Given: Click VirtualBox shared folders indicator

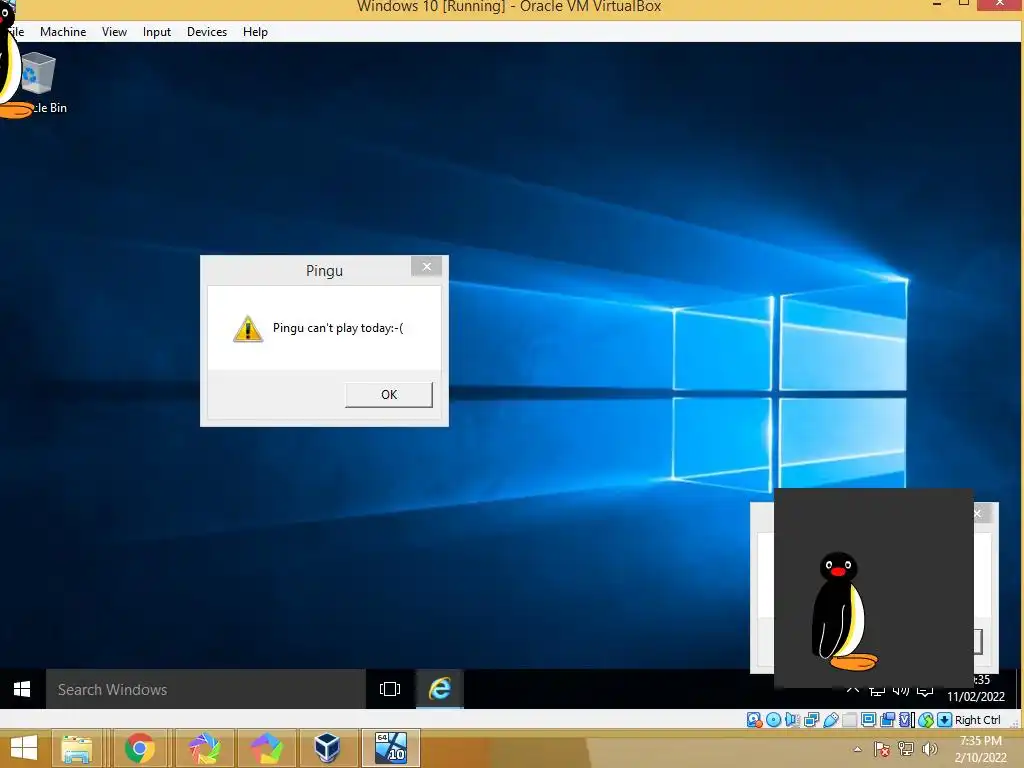Looking at the screenshot, I should pyautogui.click(x=850, y=720).
